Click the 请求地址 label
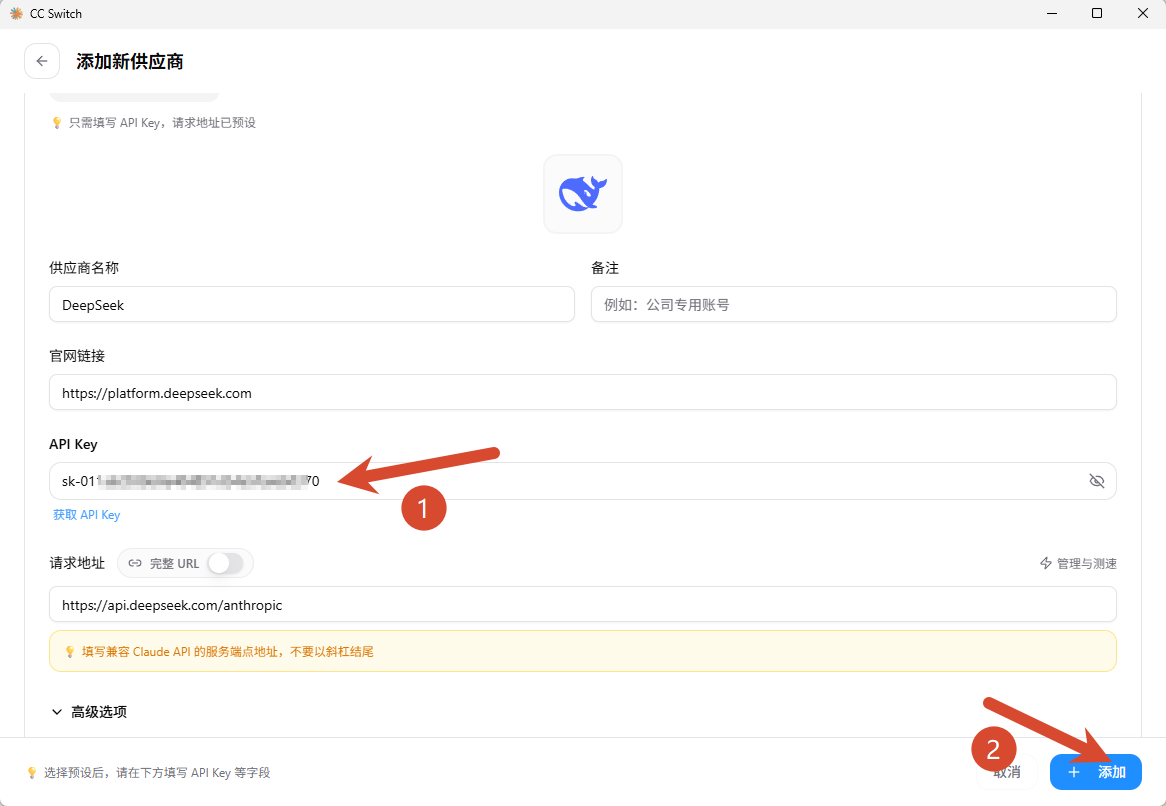 [x=77, y=563]
